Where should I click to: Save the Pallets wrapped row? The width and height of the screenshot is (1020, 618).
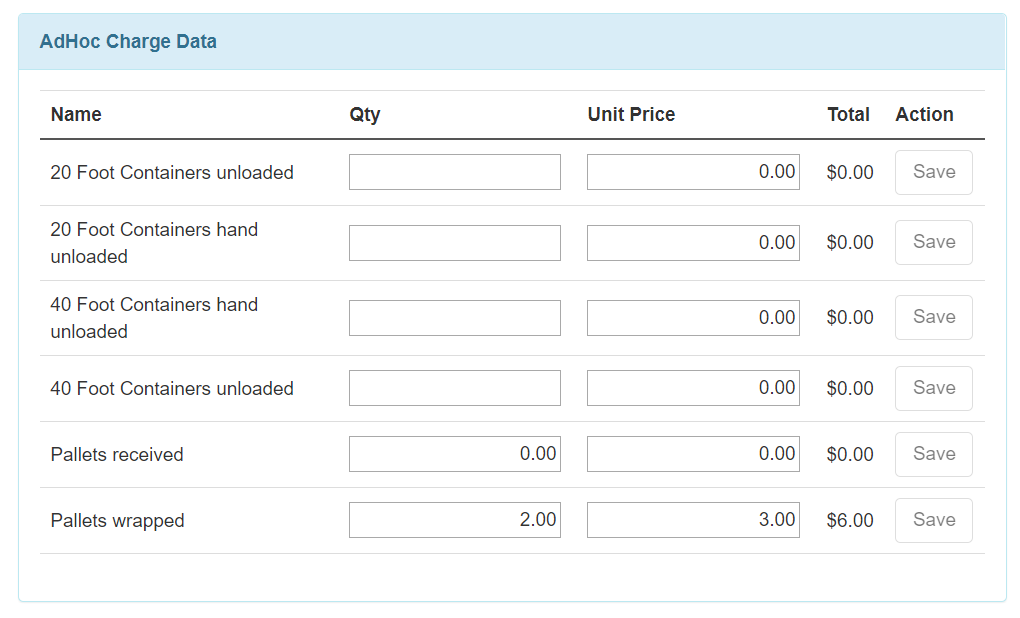[932, 520]
